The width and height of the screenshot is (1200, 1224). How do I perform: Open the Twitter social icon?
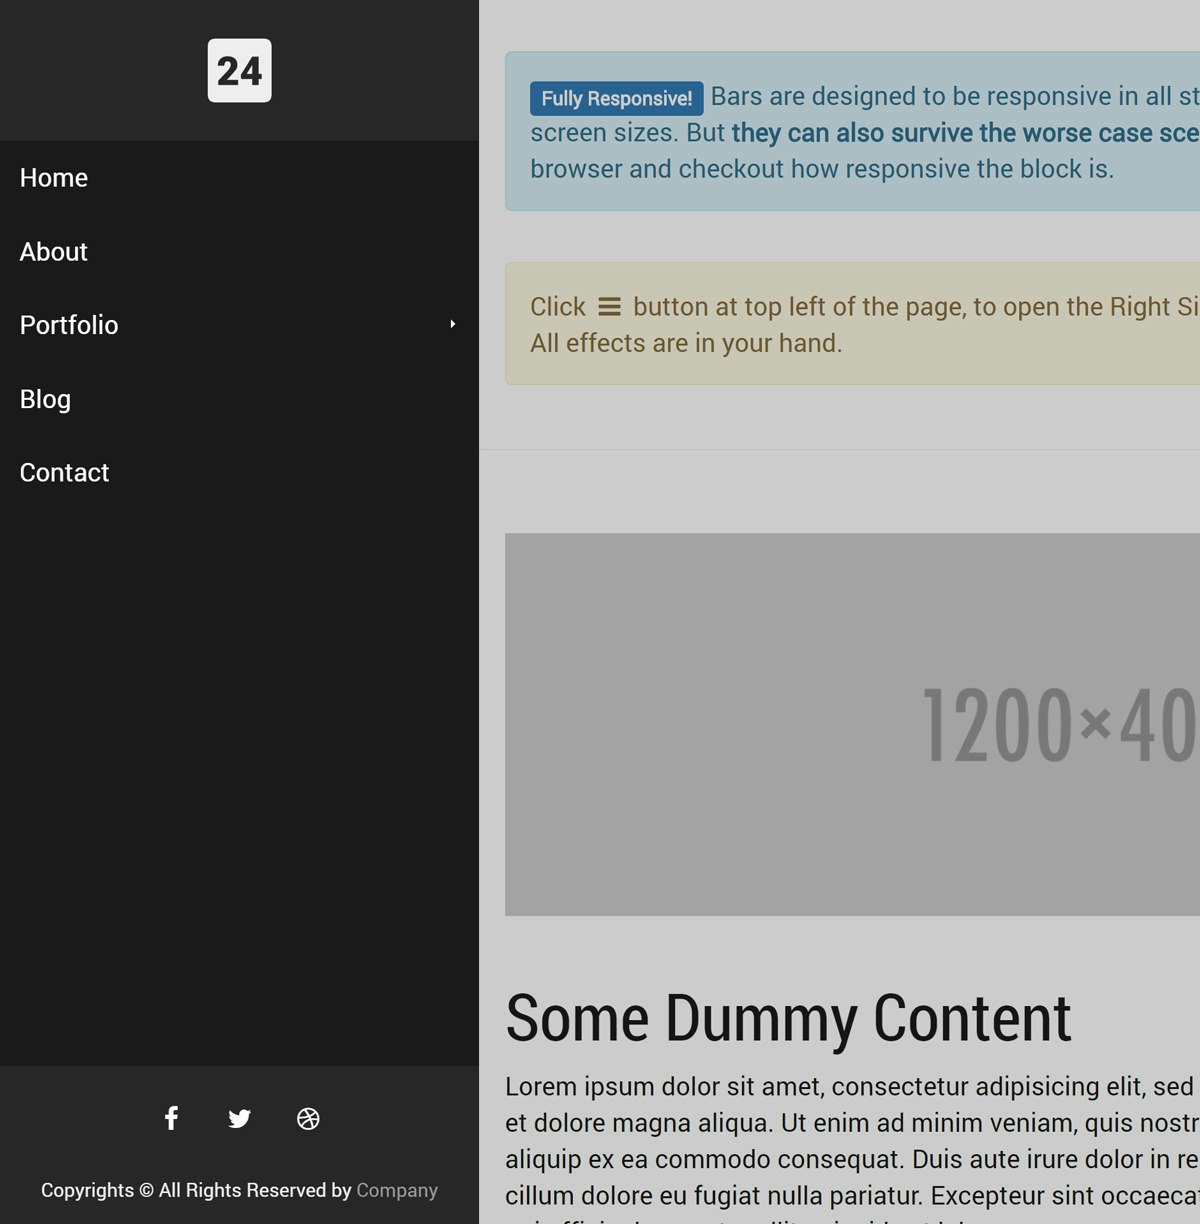tap(240, 1118)
